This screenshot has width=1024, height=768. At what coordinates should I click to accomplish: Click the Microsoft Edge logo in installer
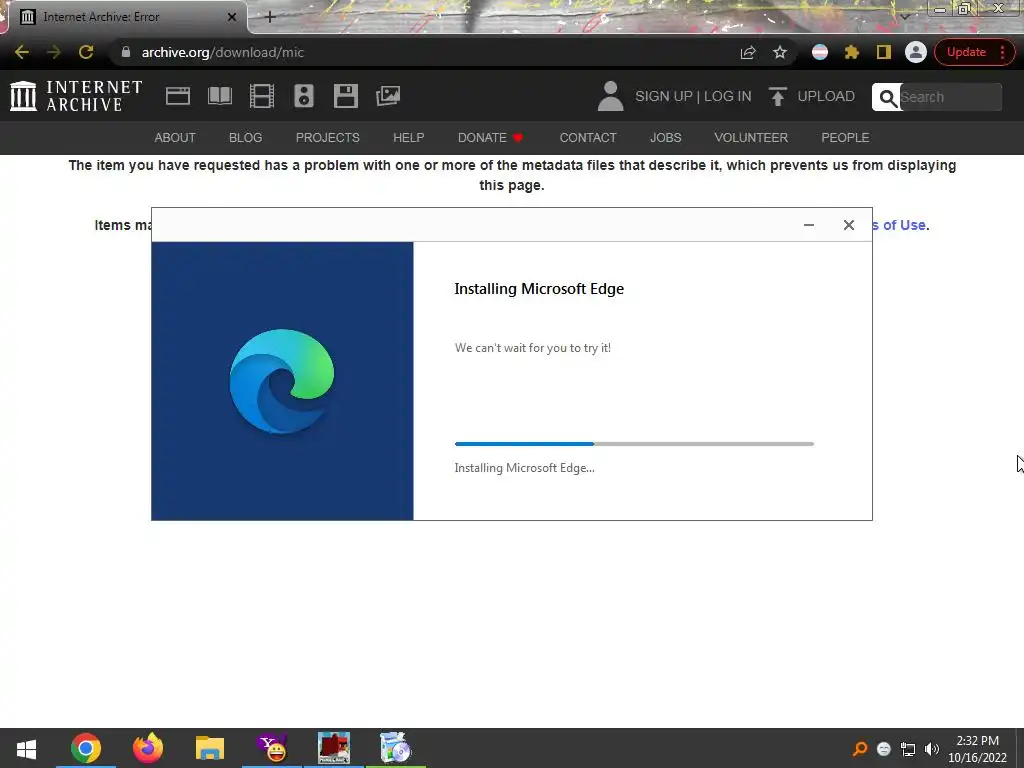pos(281,381)
